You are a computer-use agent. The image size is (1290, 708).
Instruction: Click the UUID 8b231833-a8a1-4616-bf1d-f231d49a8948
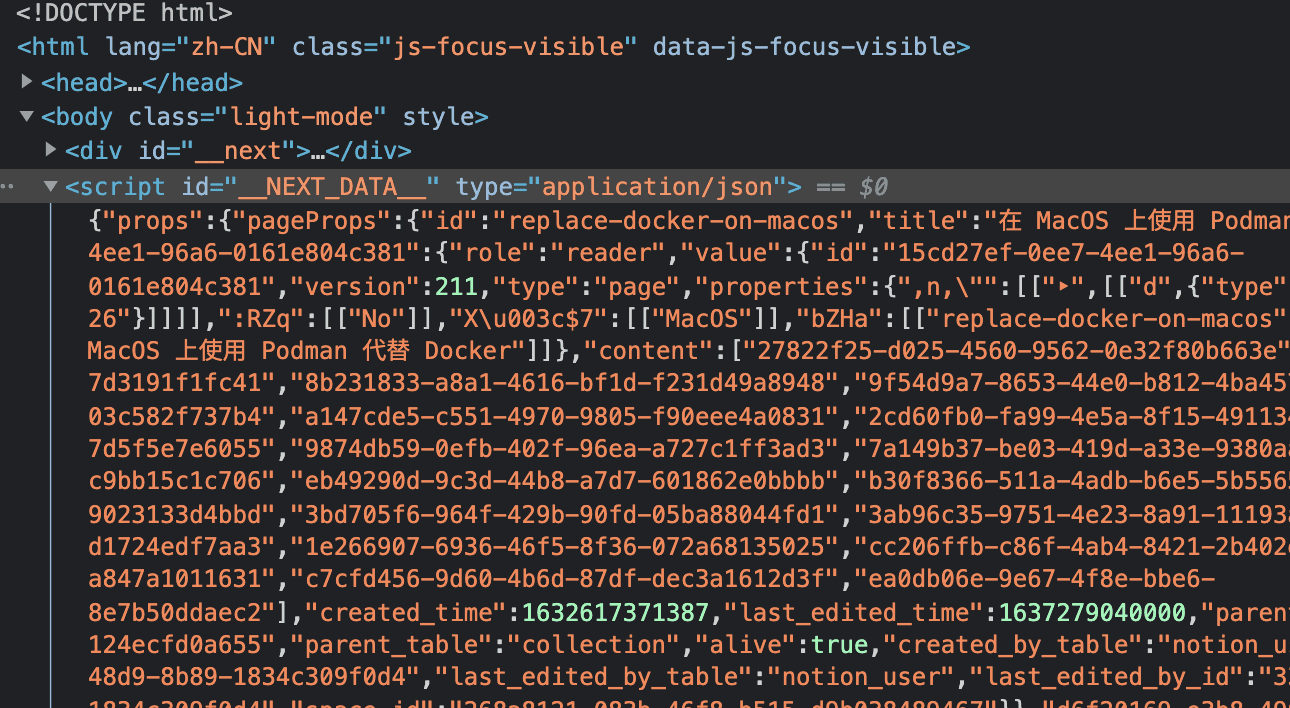[x=565, y=383]
